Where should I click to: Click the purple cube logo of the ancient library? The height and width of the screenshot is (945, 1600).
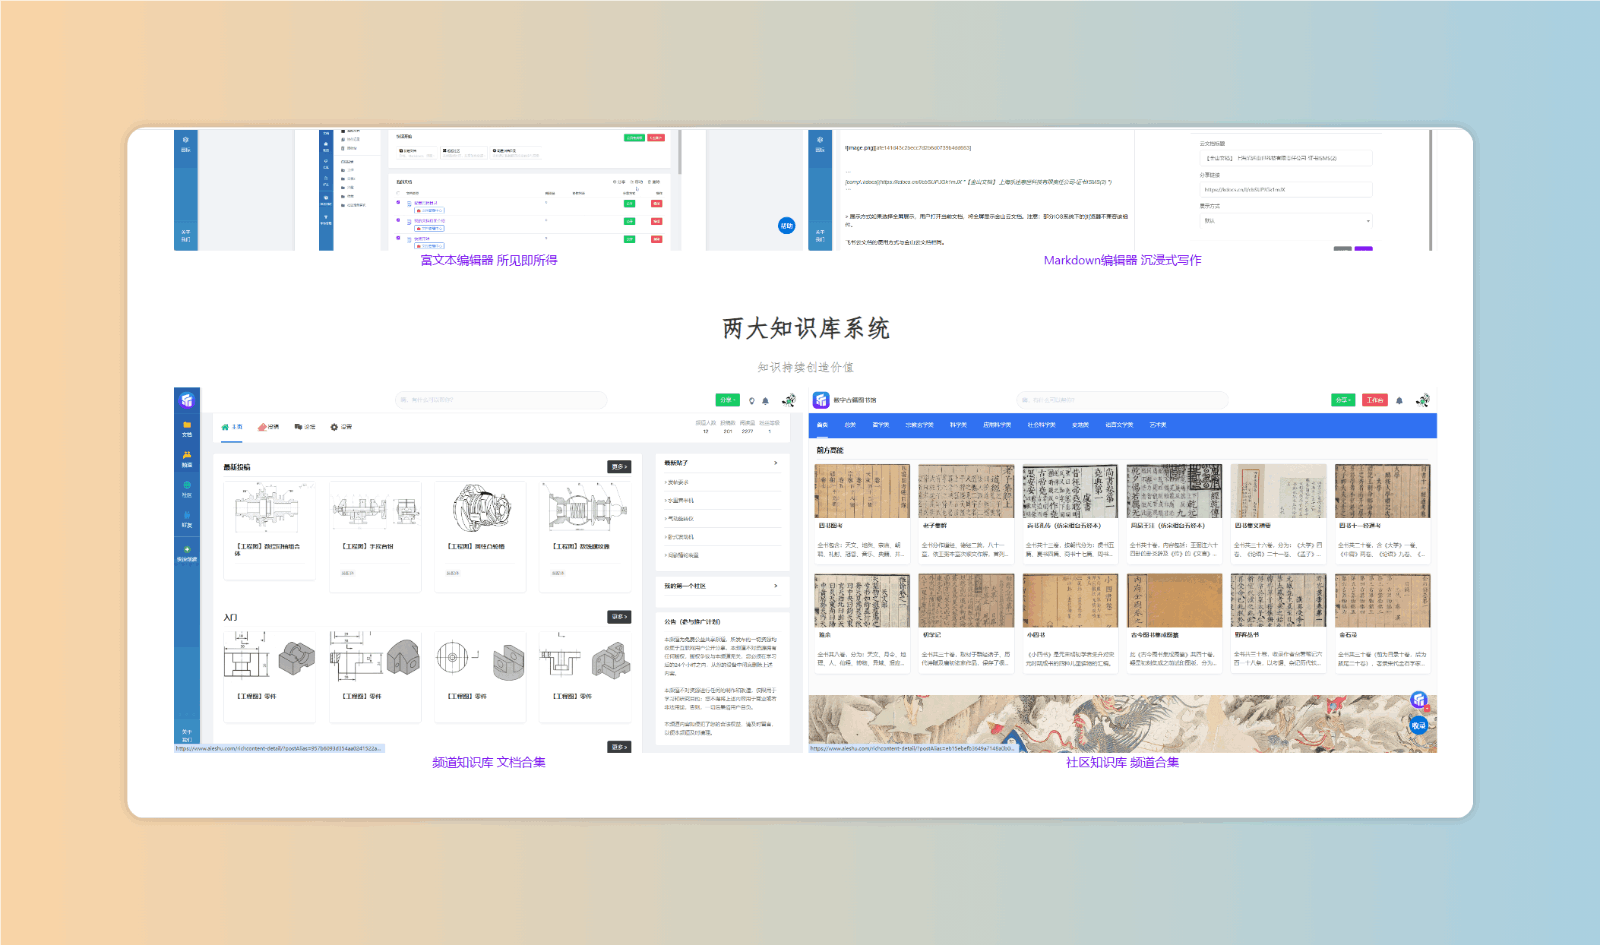point(821,400)
